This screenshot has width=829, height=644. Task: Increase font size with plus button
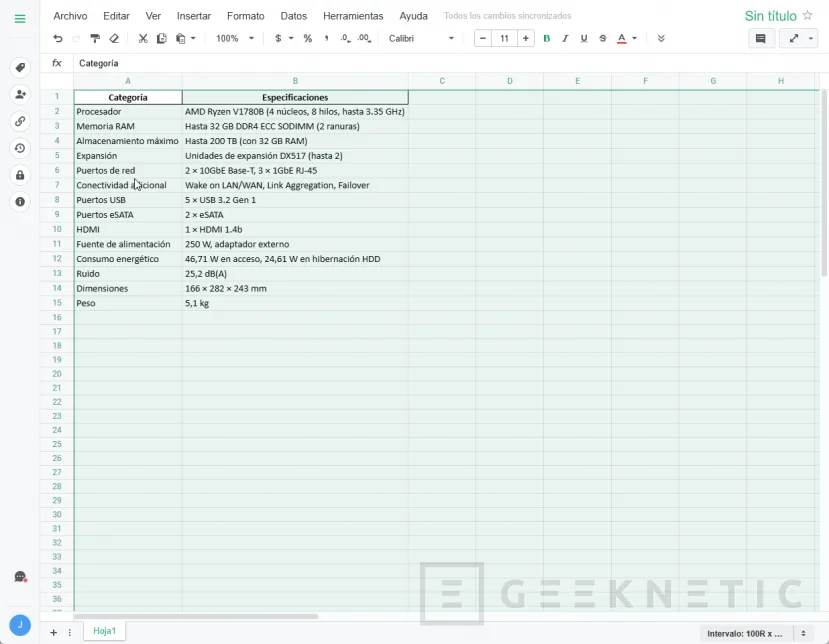click(526, 39)
